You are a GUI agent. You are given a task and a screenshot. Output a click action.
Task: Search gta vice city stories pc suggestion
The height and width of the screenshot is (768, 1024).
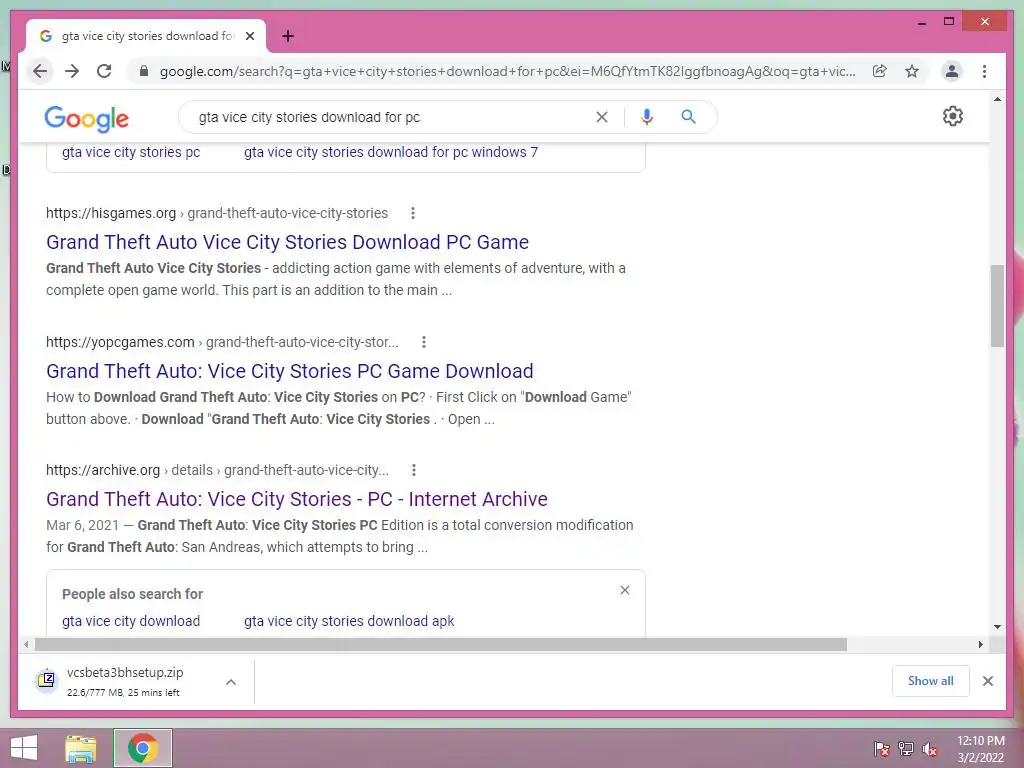click(x=131, y=152)
